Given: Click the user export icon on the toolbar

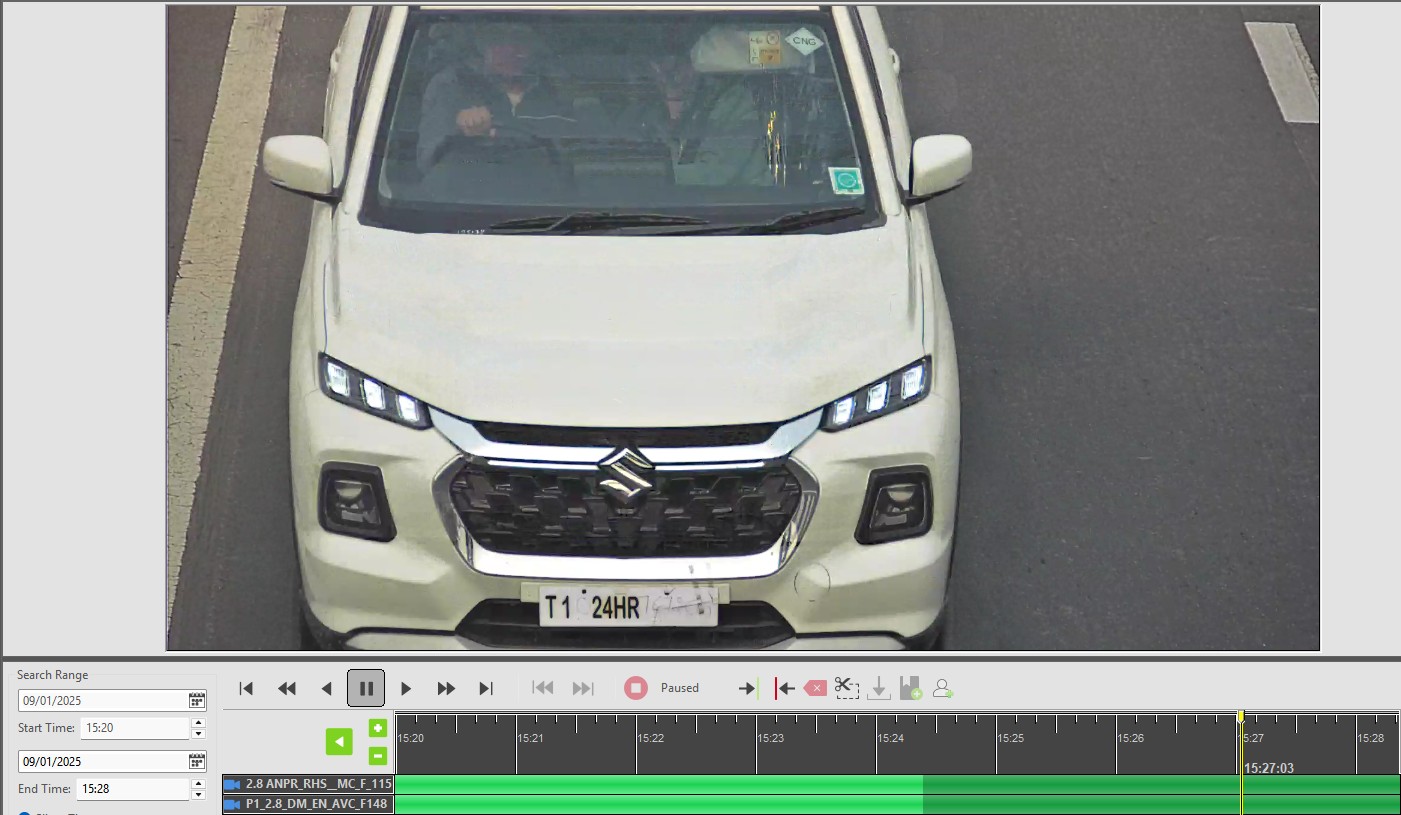Looking at the screenshot, I should point(940,687).
